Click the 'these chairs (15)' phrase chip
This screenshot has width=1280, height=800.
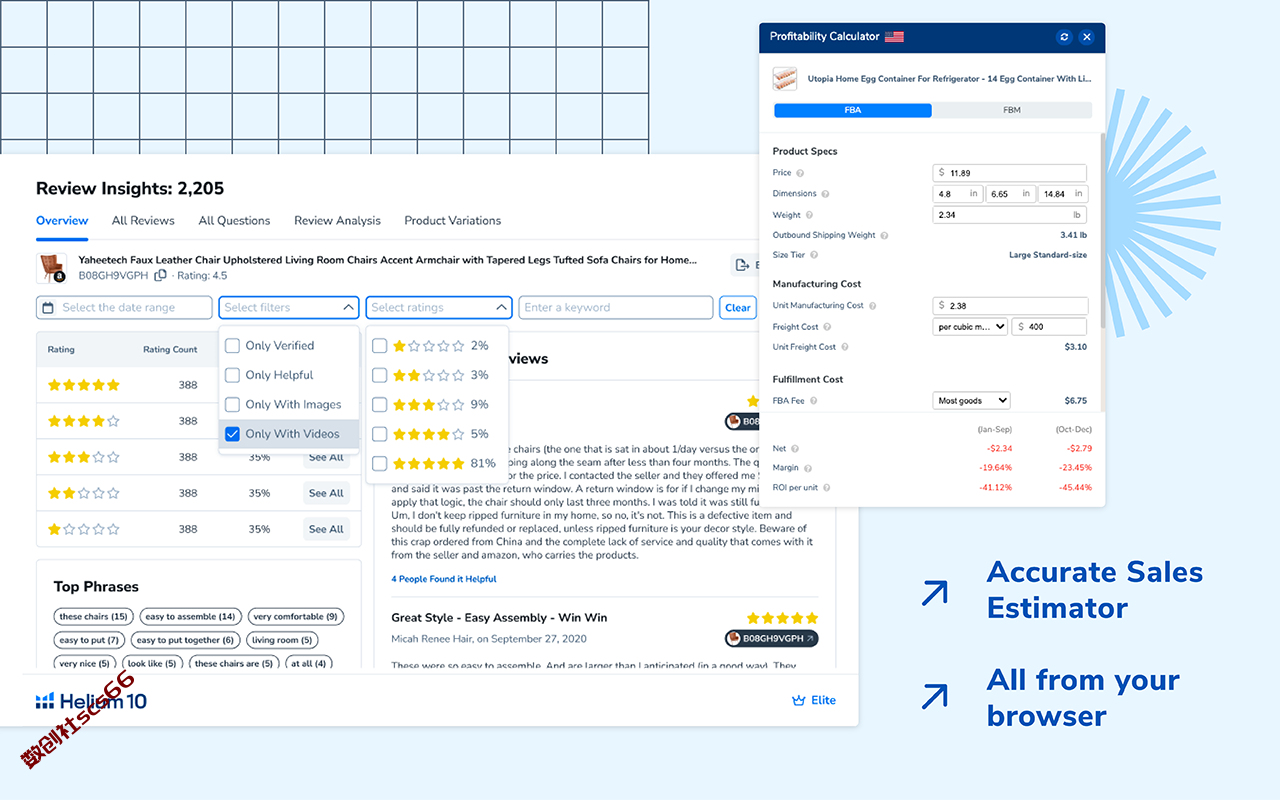click(x=94, y=617)
